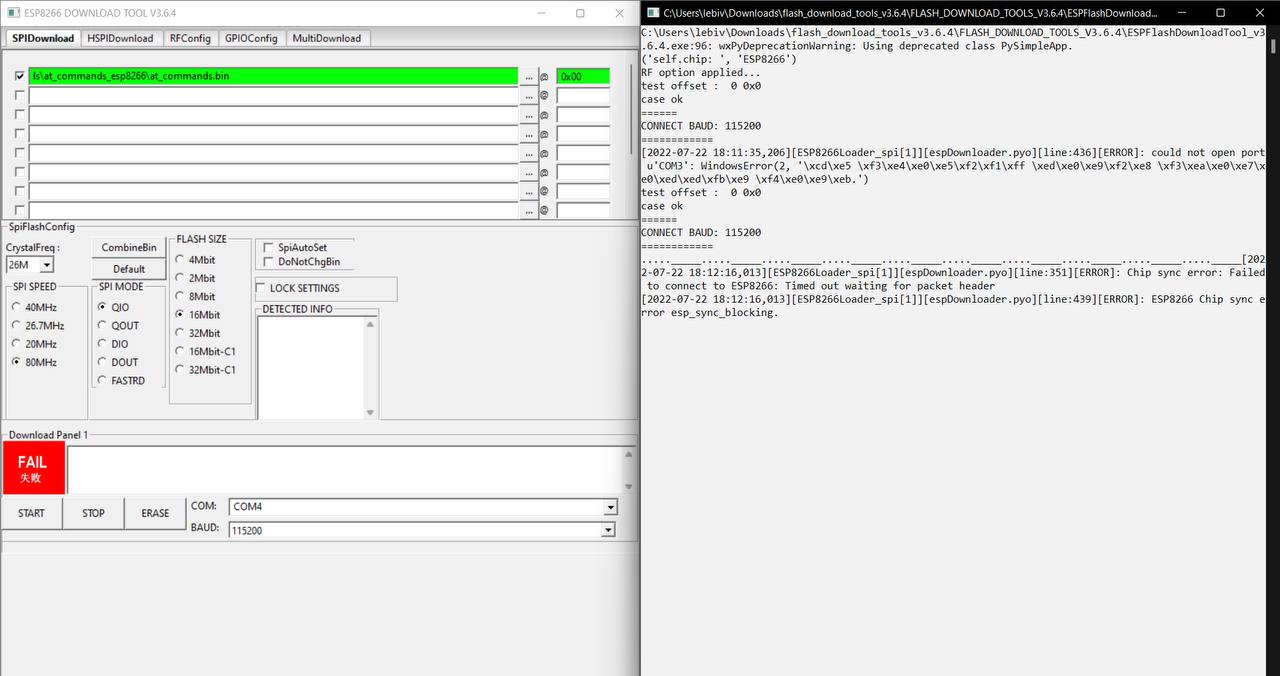
Task: Click the STOP button
Action: pyautogui.click(x=93, y=513)
